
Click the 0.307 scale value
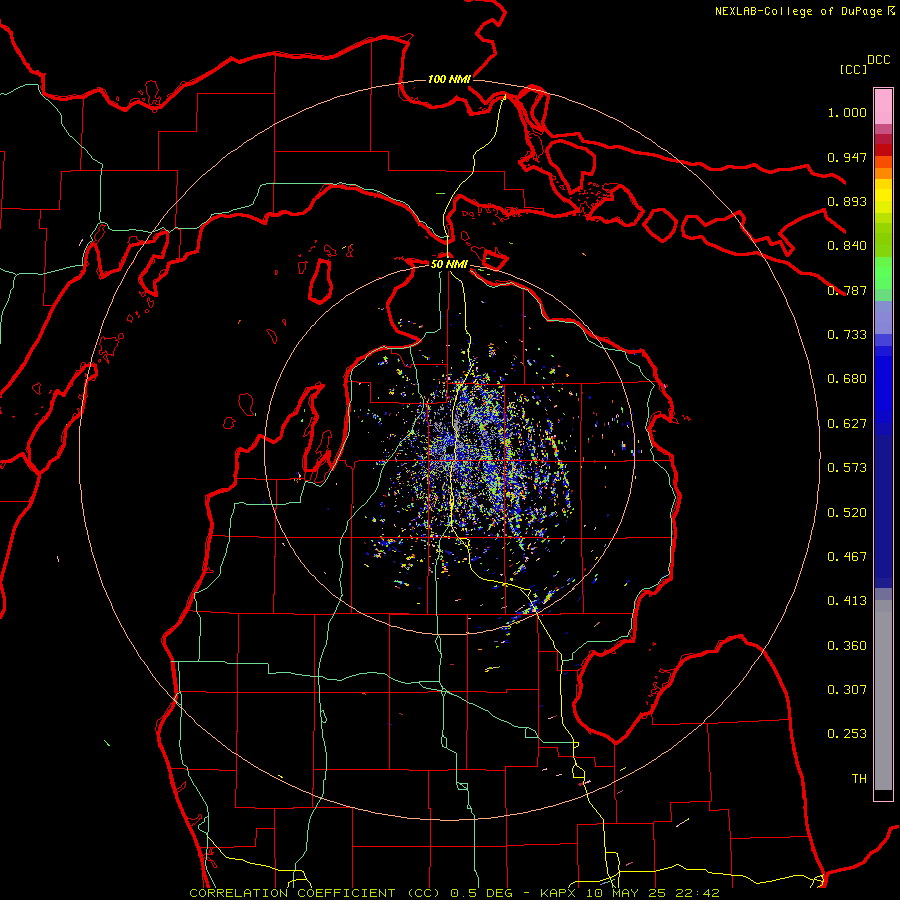click(847, 690)
